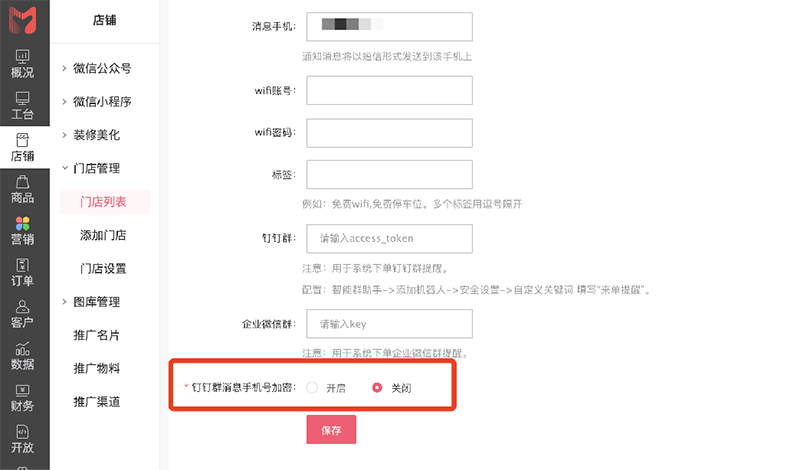Open the 门店设置 menu item
Viewport: 800px width, 470px height.
pyautogui.click(x=103, y=268)
